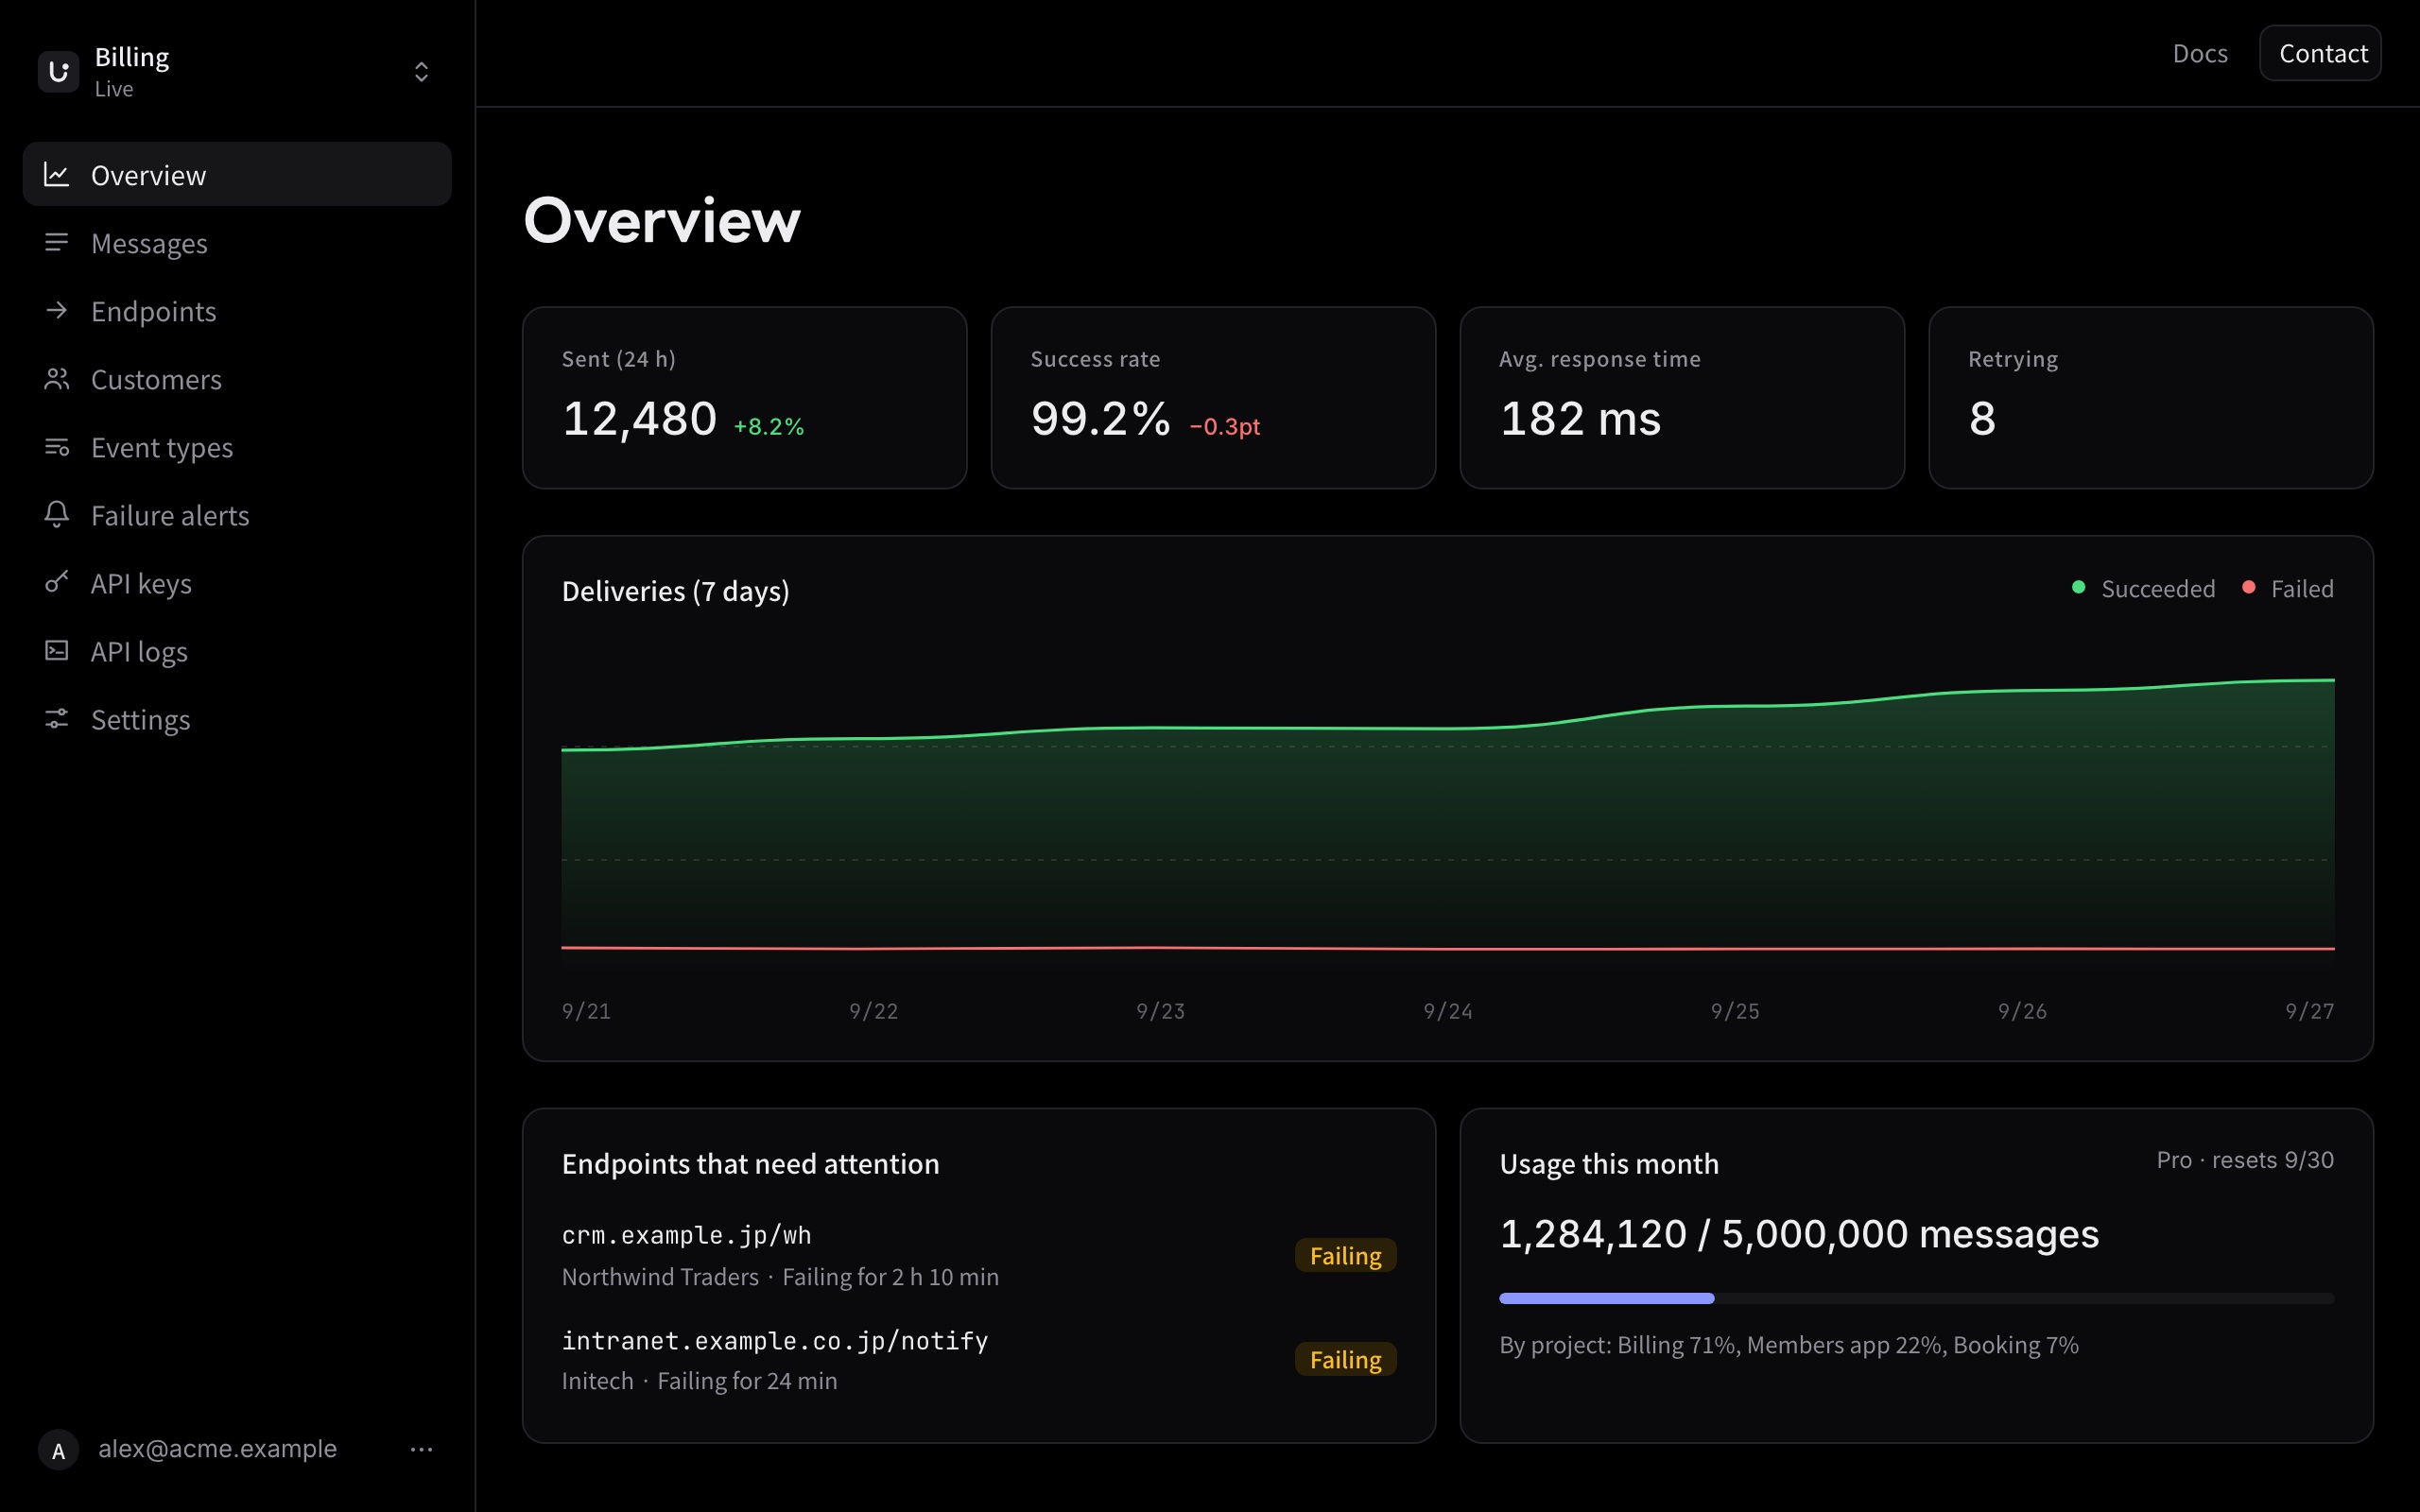Viewport: 2420px width, 1512px height.
Task: Click the Failed legend red dot
Action: (x=2248, y=588)
